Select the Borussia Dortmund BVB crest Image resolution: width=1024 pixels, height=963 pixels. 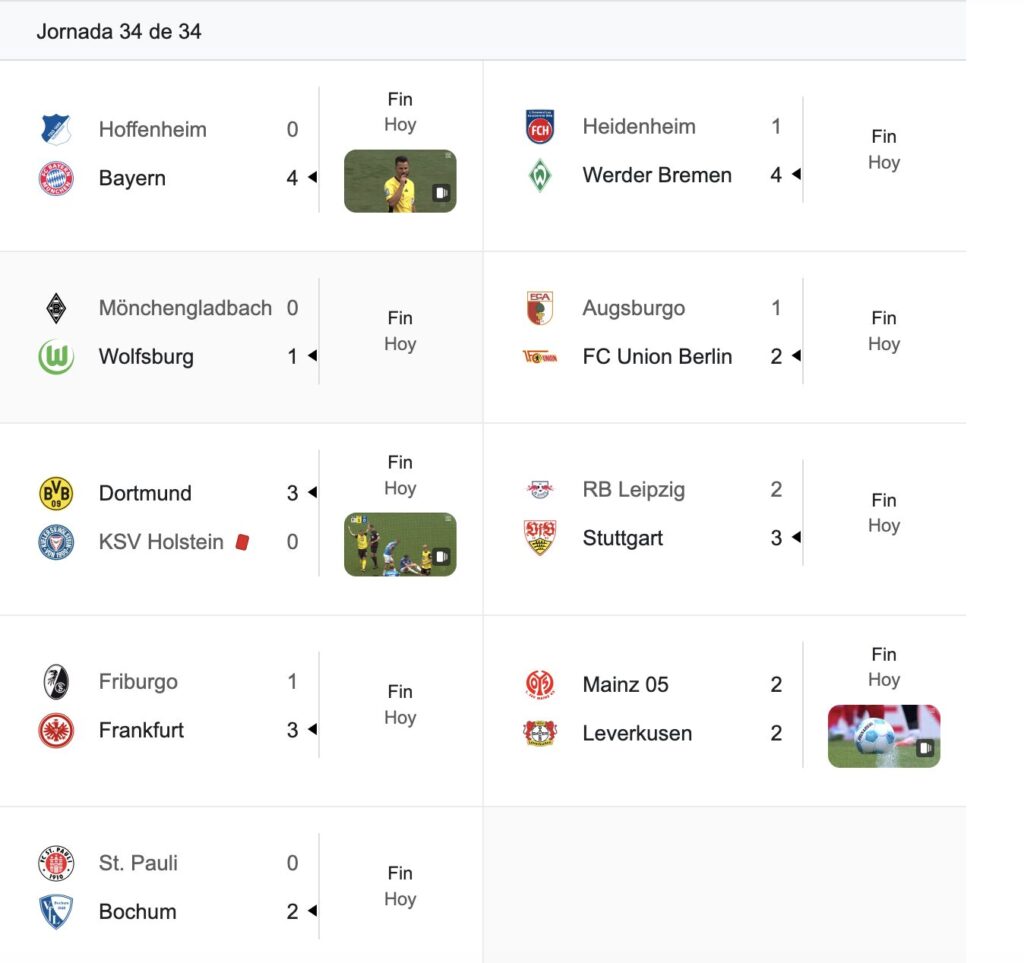coord(56,493)
